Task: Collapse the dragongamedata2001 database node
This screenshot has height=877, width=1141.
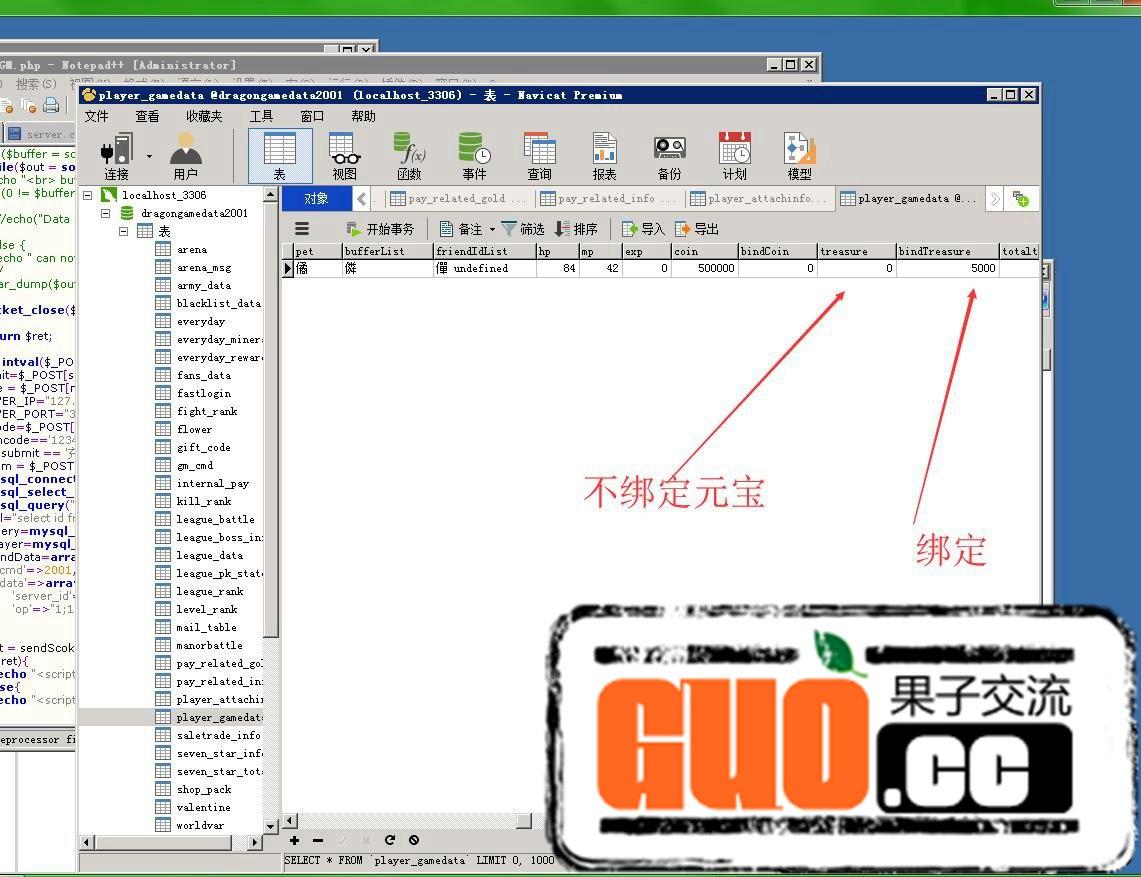Action: click(105, 214)
